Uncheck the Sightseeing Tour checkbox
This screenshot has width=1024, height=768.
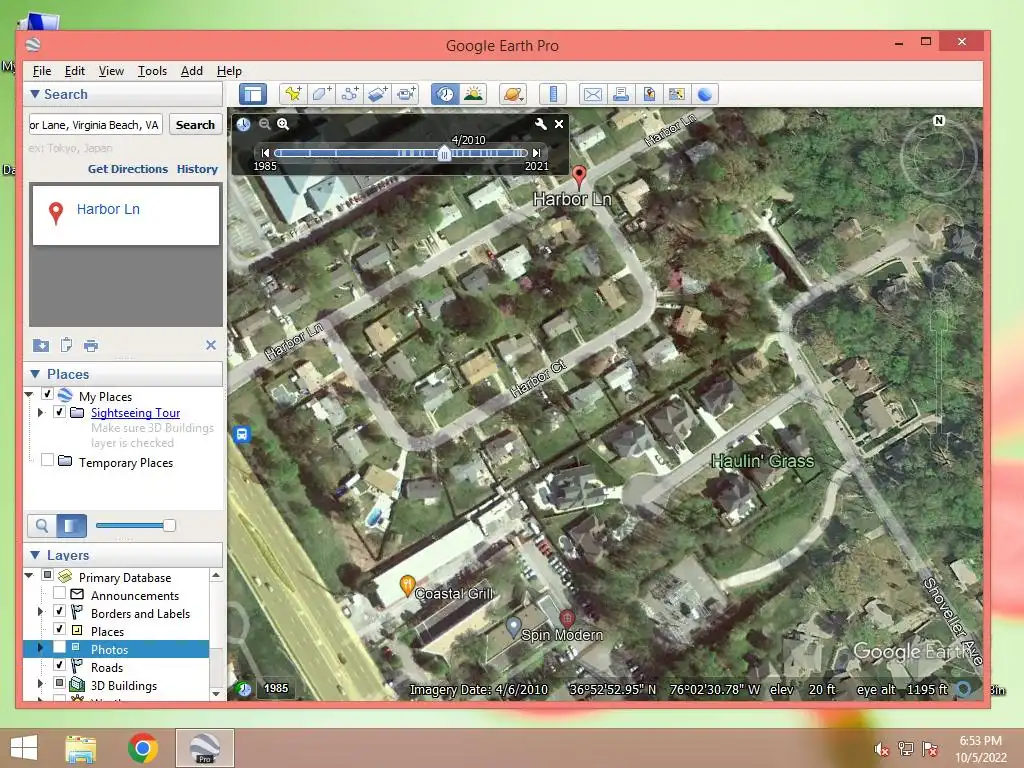59,412
